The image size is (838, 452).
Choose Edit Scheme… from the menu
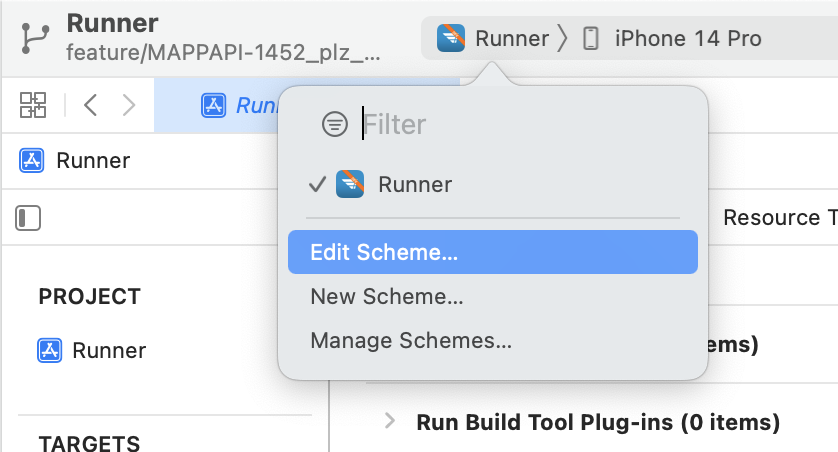(493, 252)
